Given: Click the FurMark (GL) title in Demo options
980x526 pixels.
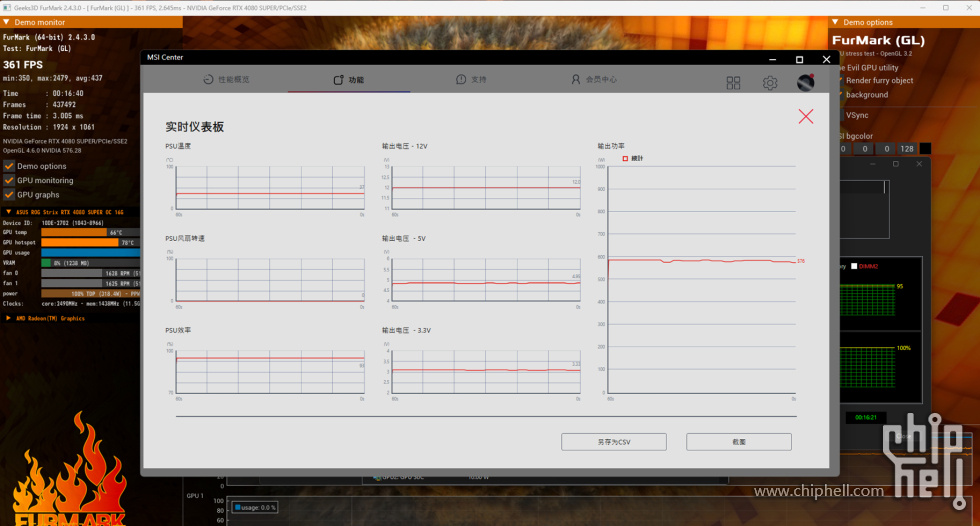Looking at the screenshot, I should tap(878, 40).
